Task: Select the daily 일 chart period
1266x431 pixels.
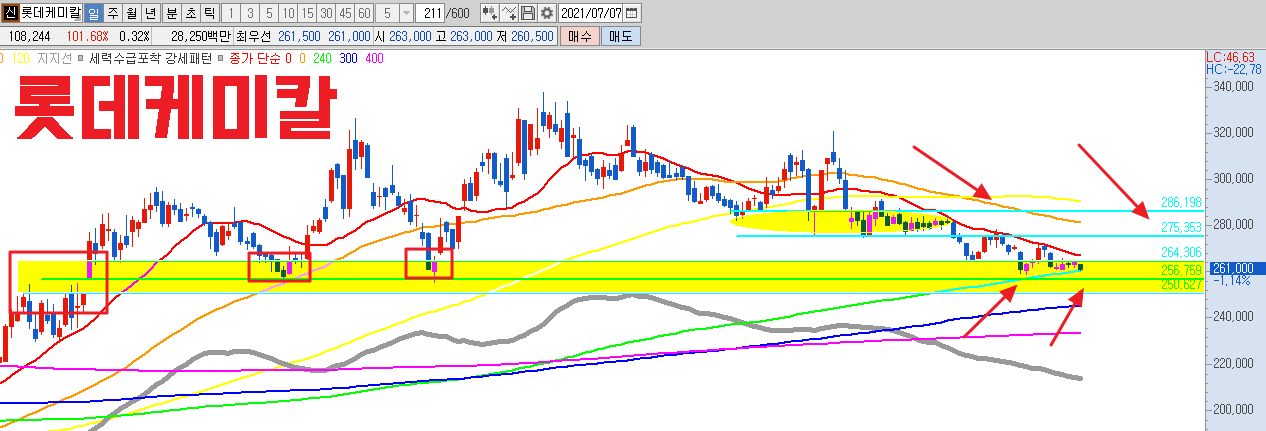Action: [x=94, y=13]
